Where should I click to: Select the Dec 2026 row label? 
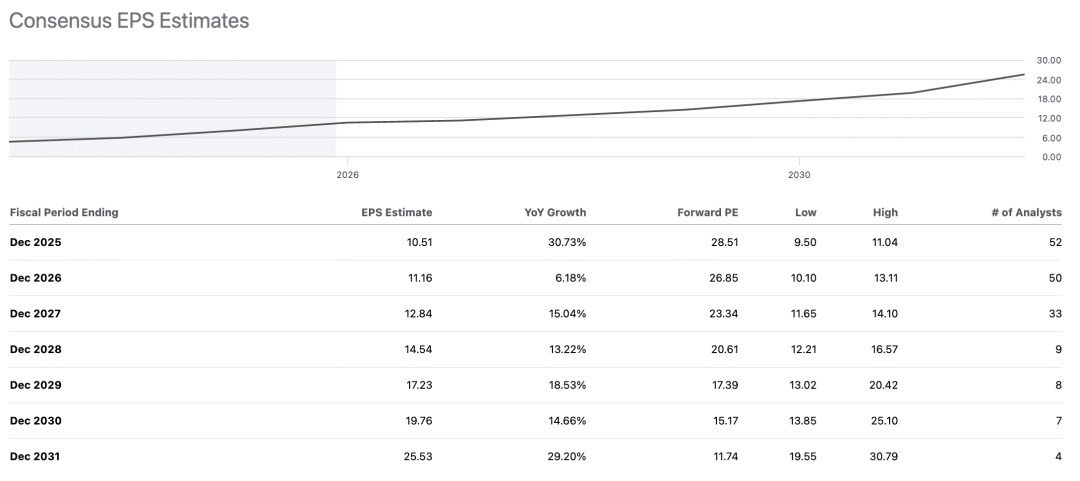click(x=35, y=278)
